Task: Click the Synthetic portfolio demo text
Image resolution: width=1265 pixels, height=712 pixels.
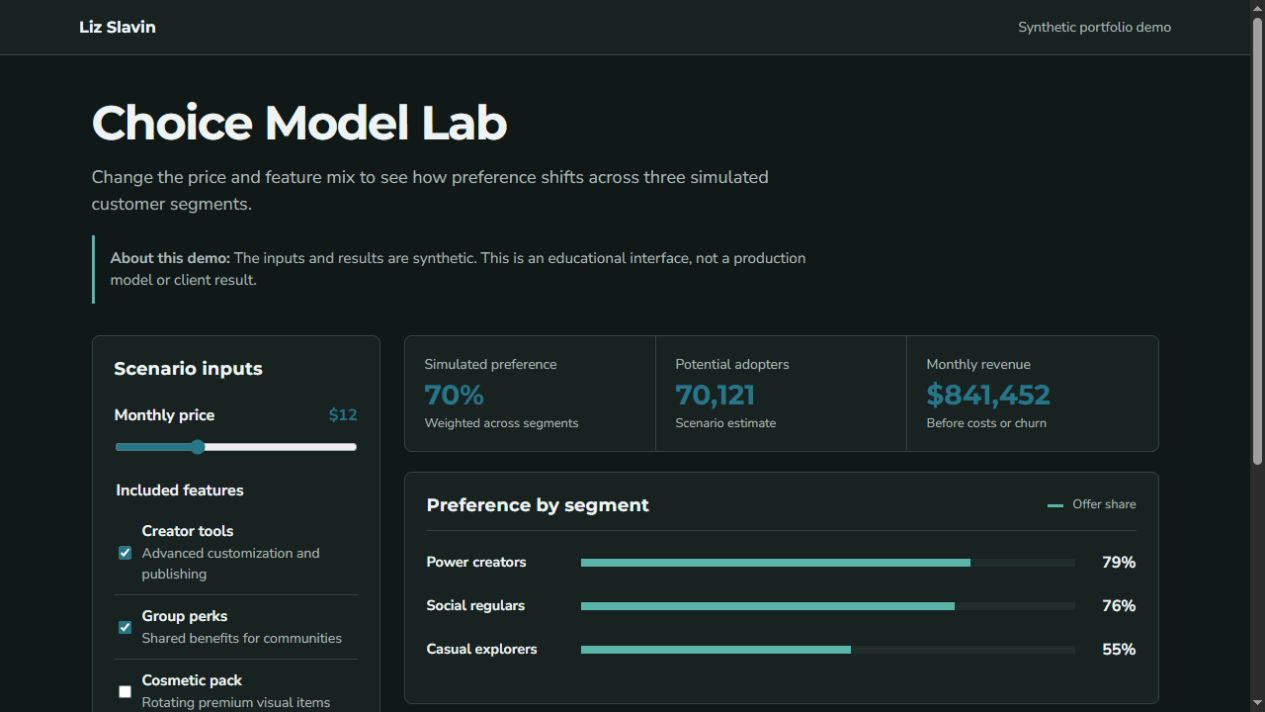Action: (x=1094, y=27)
